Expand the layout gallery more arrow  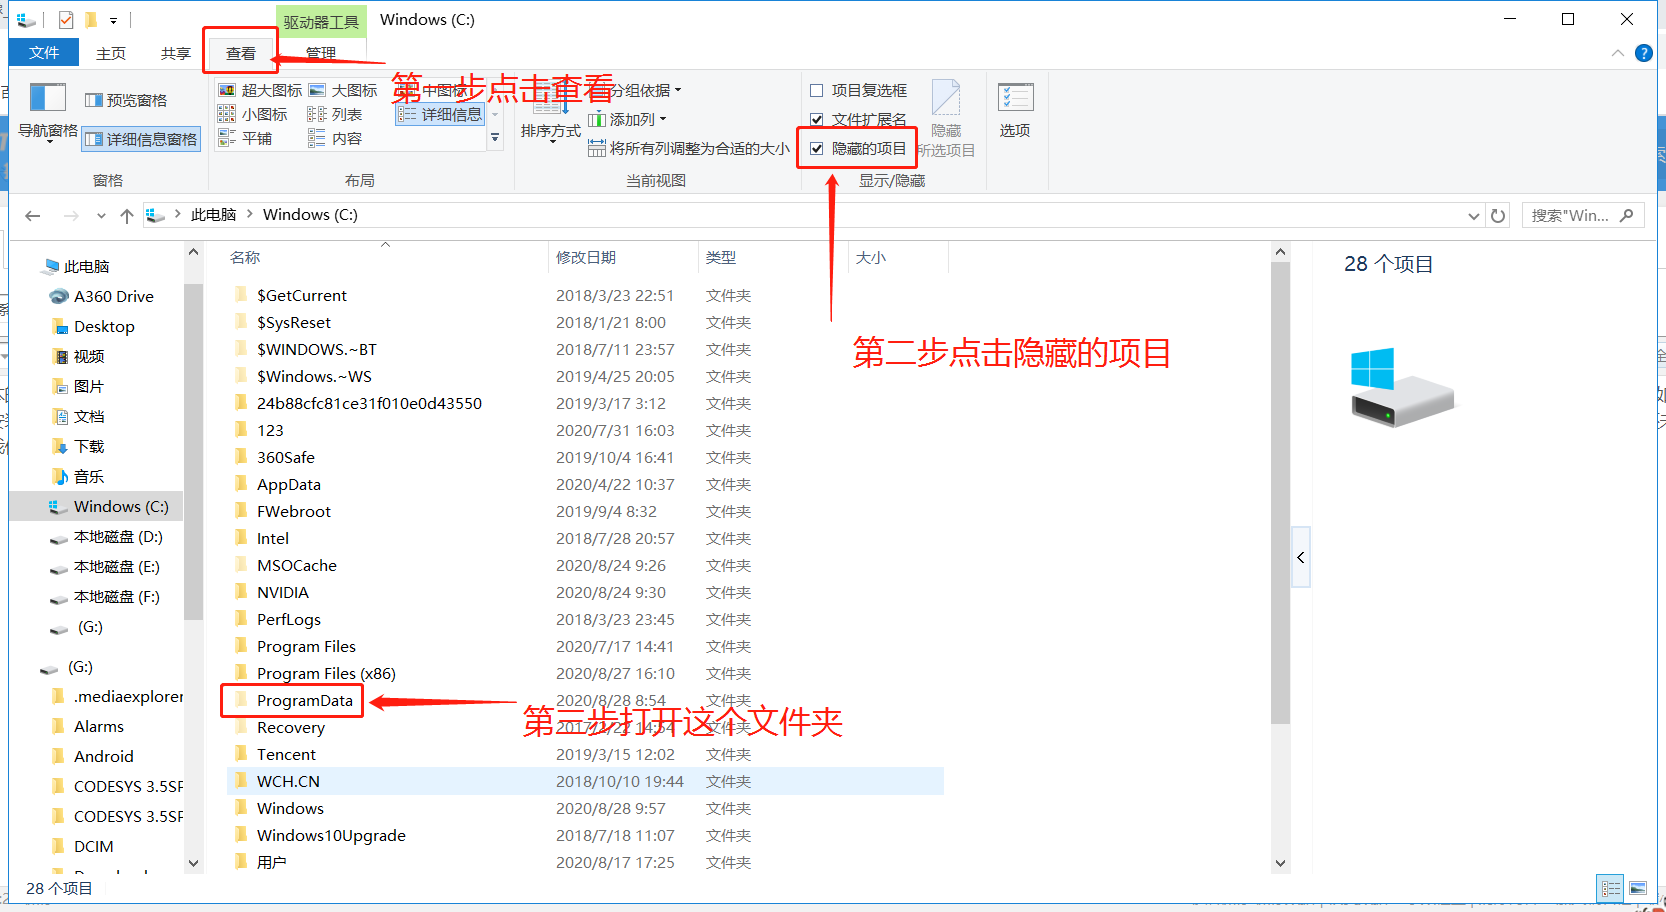pos(495,138)
